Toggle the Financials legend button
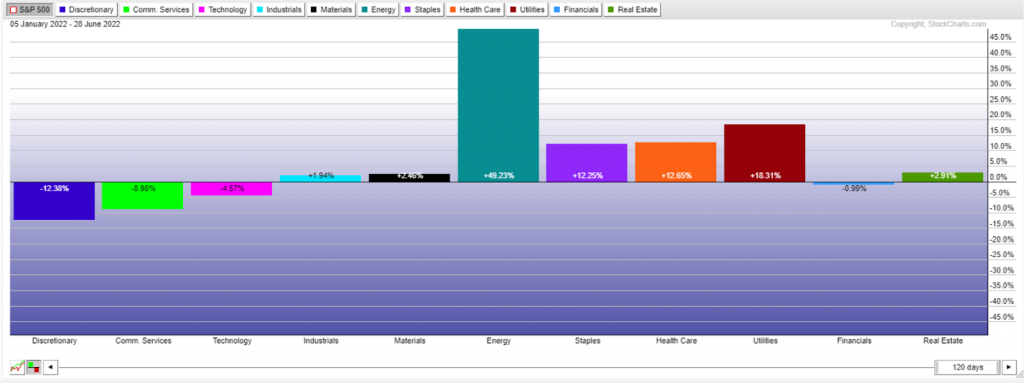Screen dimensions: 1024x383 click(x=576, y=10)
